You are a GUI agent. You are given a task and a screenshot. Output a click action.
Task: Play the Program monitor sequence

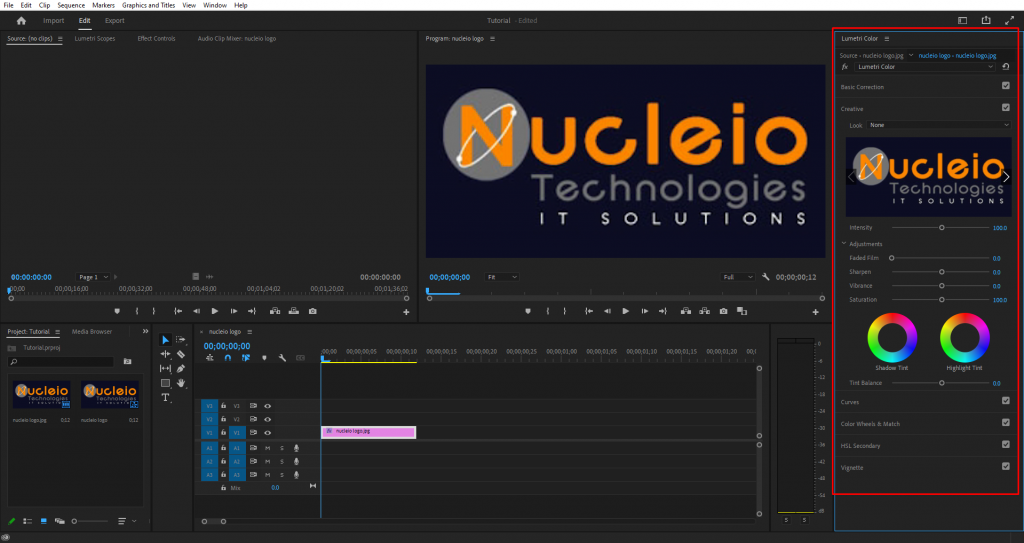(x=626, y=312)
